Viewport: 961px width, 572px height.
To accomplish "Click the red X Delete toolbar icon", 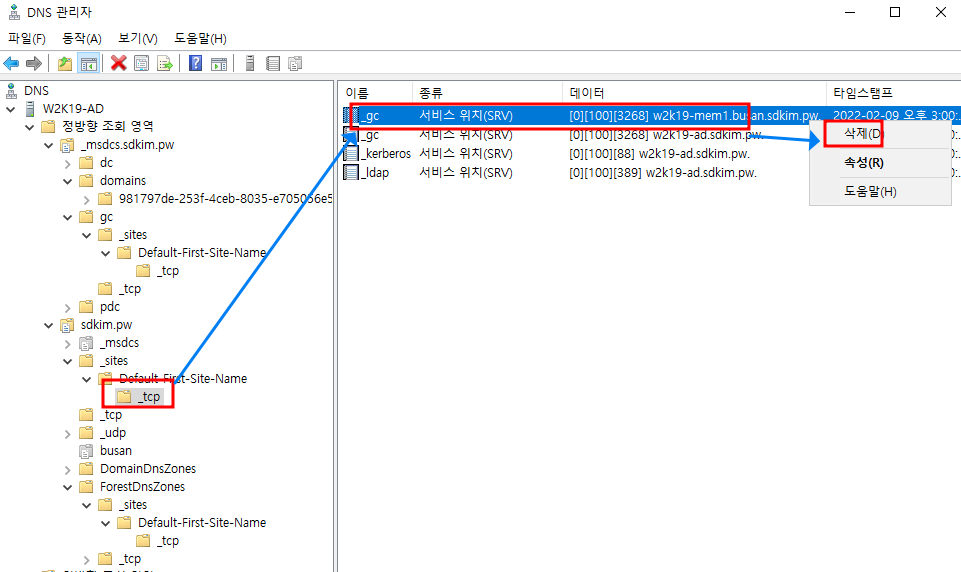I will [x=118, y=63].
